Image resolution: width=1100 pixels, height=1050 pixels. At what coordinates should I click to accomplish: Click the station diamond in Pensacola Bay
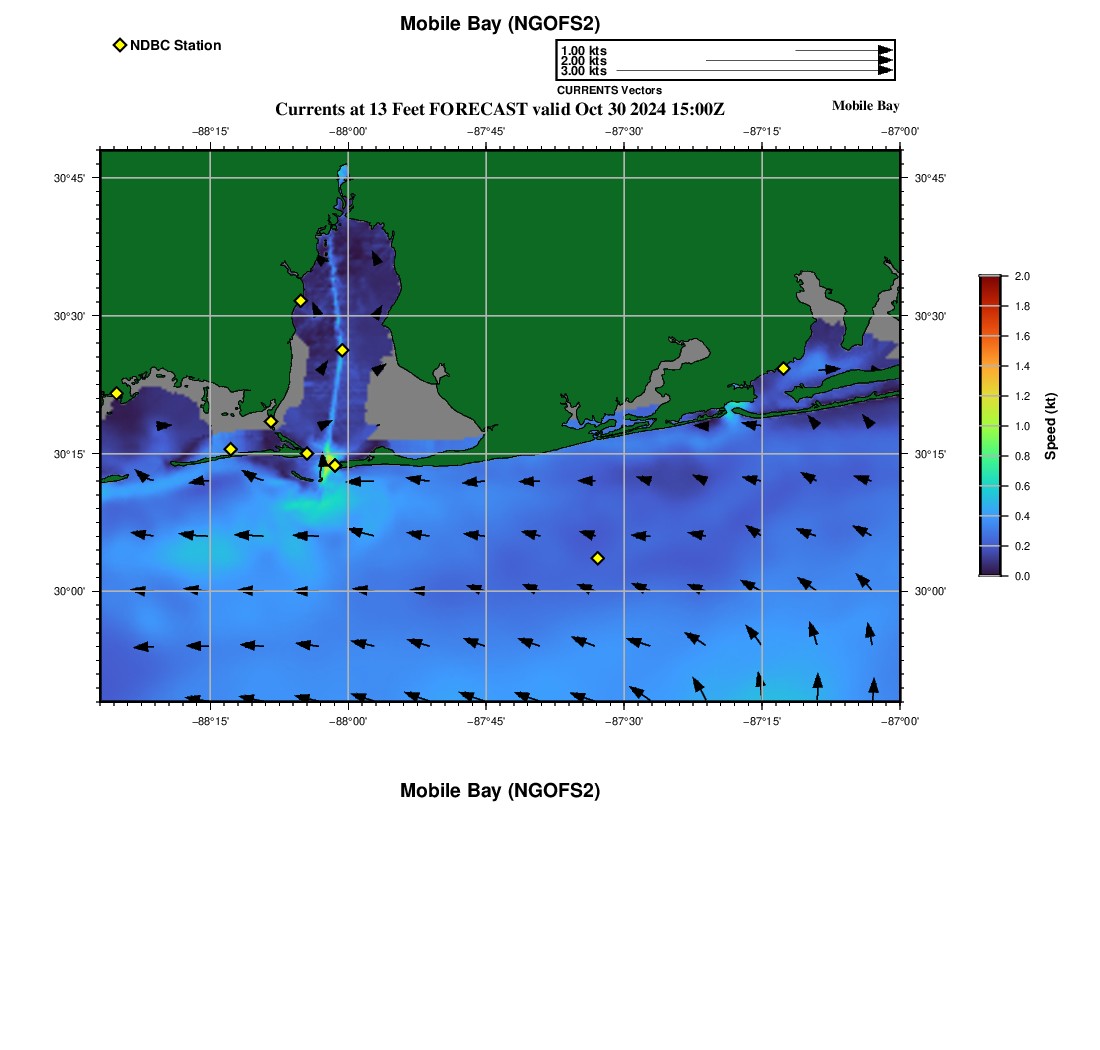[783, 368]
